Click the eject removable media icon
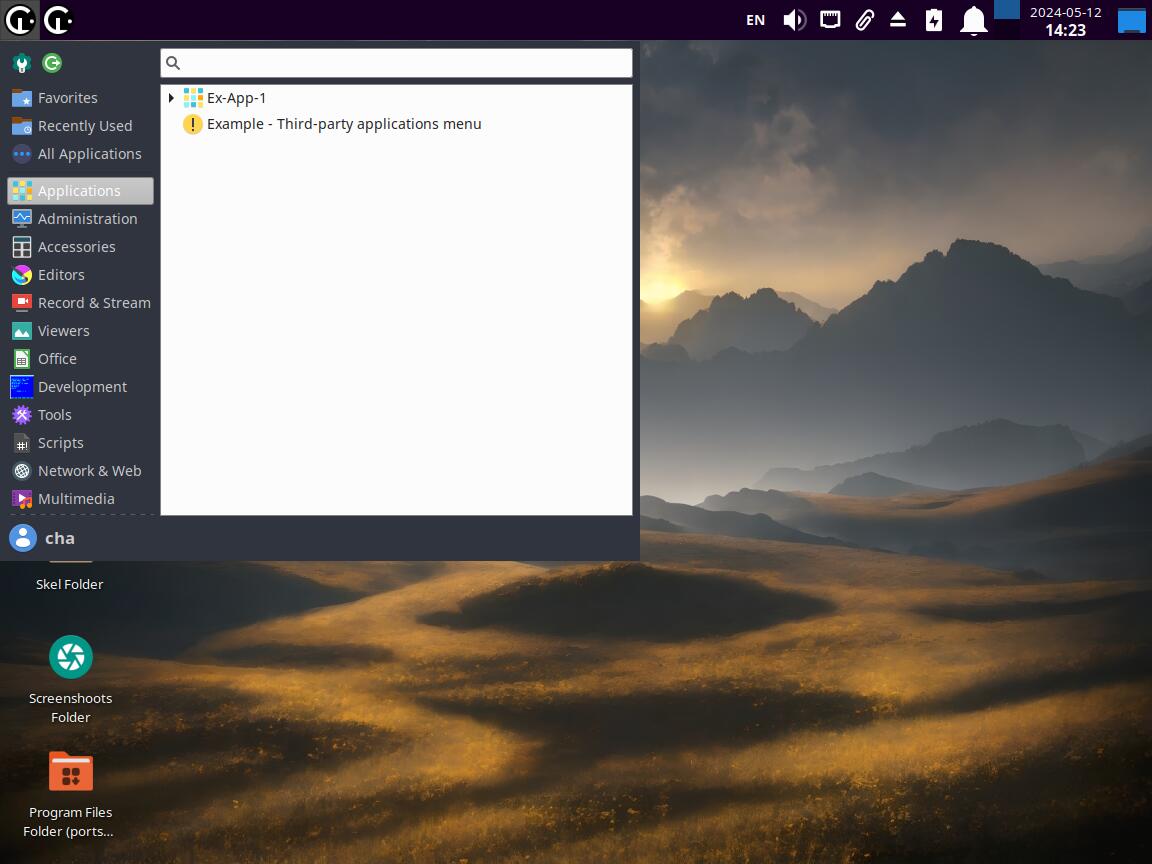The image size is (1152, 864). tap(898, 20)
